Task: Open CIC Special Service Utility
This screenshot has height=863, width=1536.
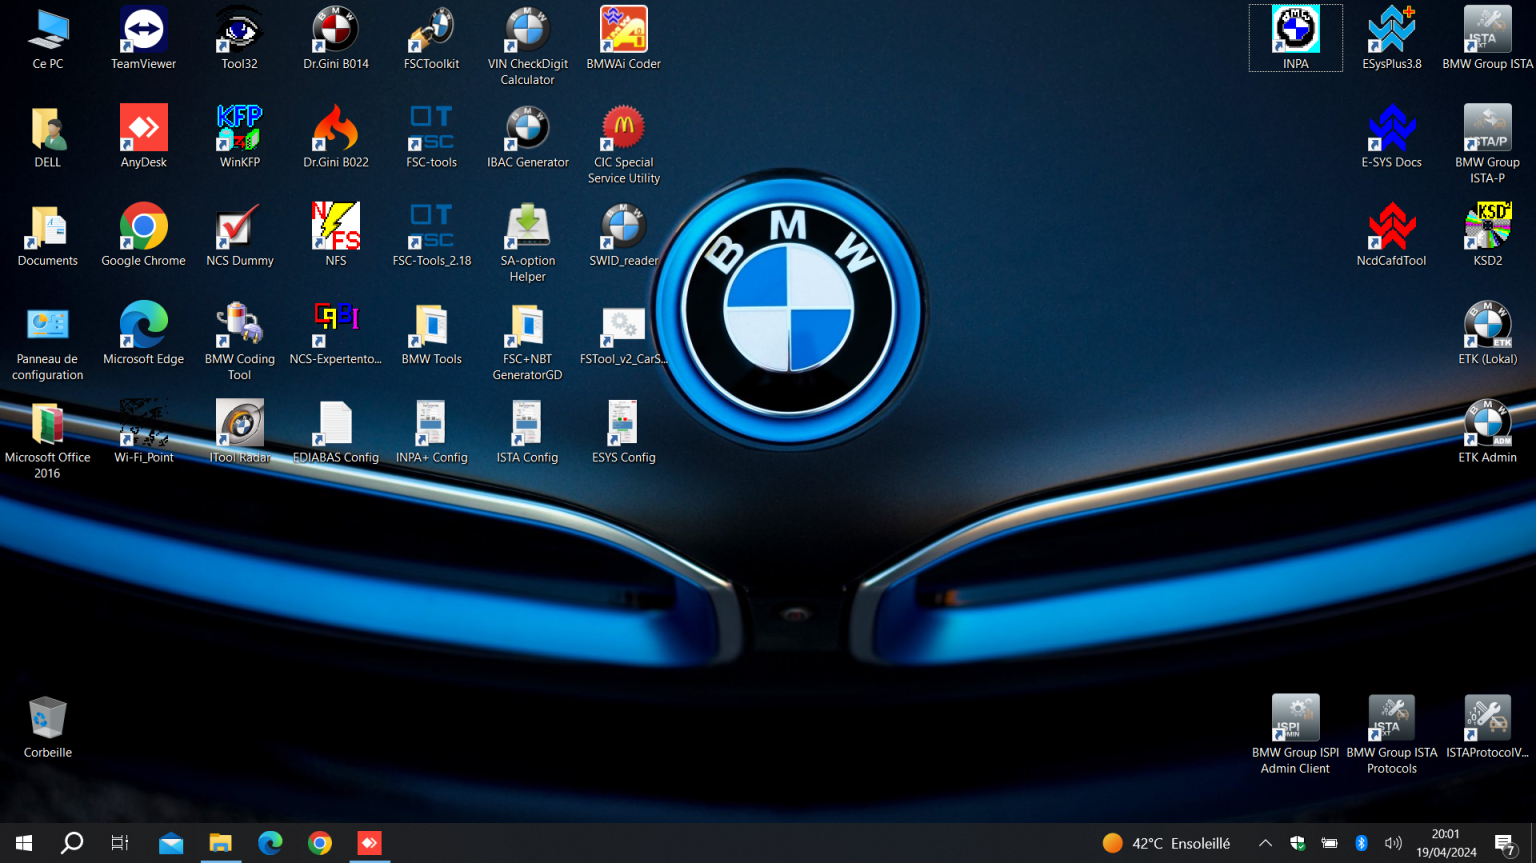Action: point(623,144)
